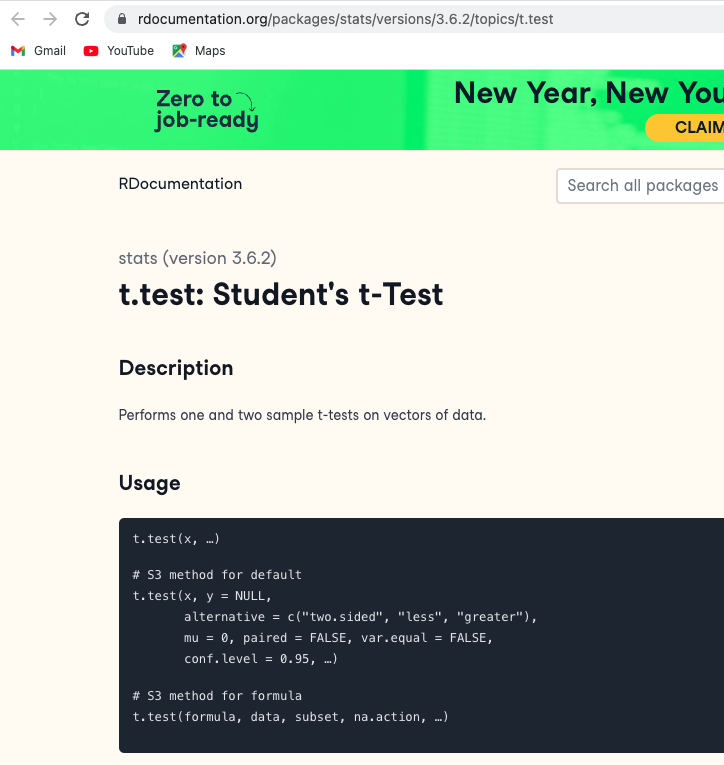724x765 pixels.
Task: Click the t.test Student's t-Test heading
Action: 280,294
